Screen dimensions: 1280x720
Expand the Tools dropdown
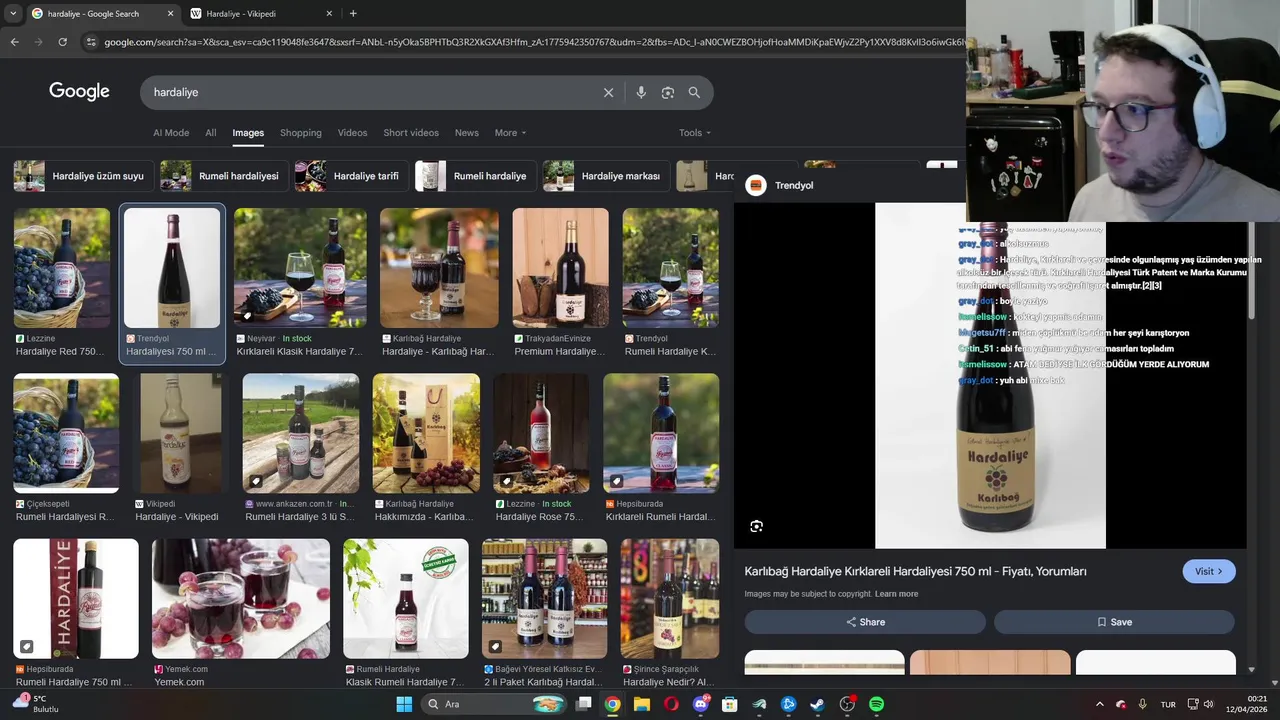(695, 133)
